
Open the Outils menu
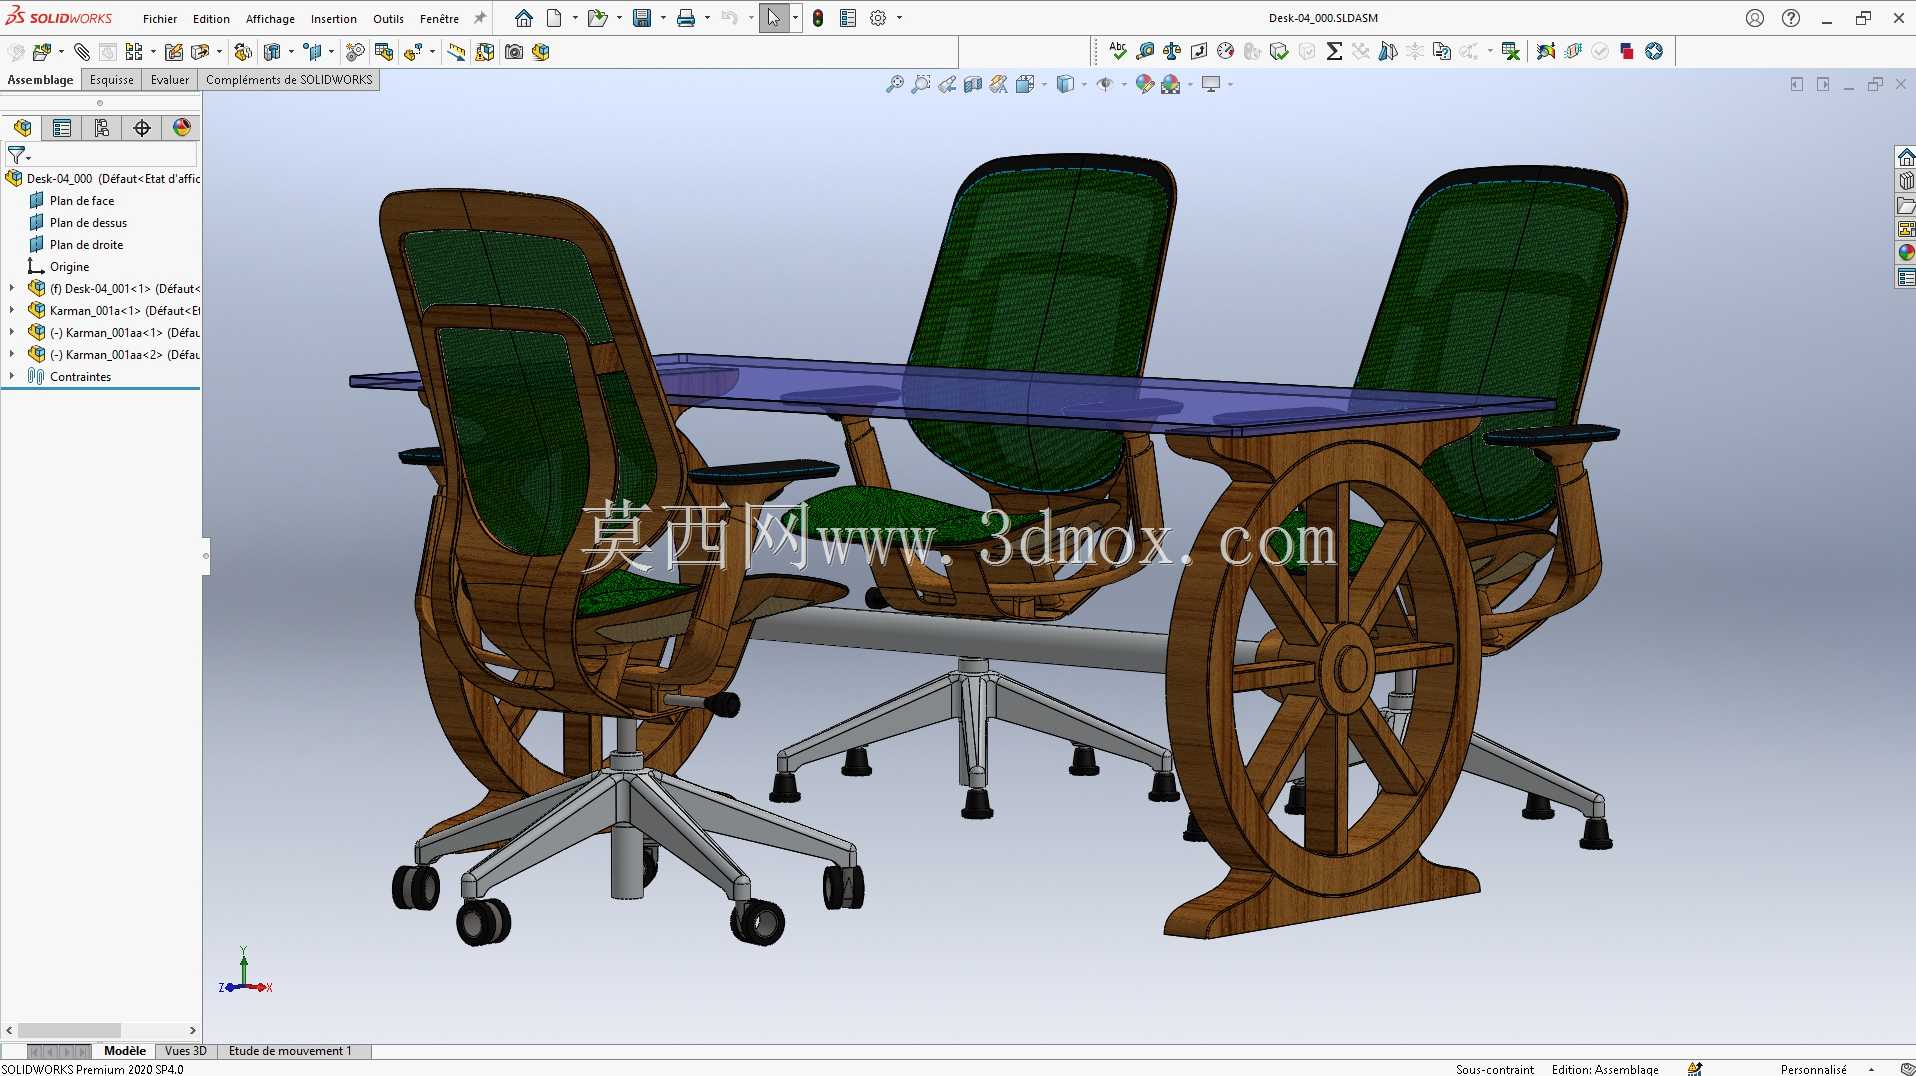tap(388, 19)
